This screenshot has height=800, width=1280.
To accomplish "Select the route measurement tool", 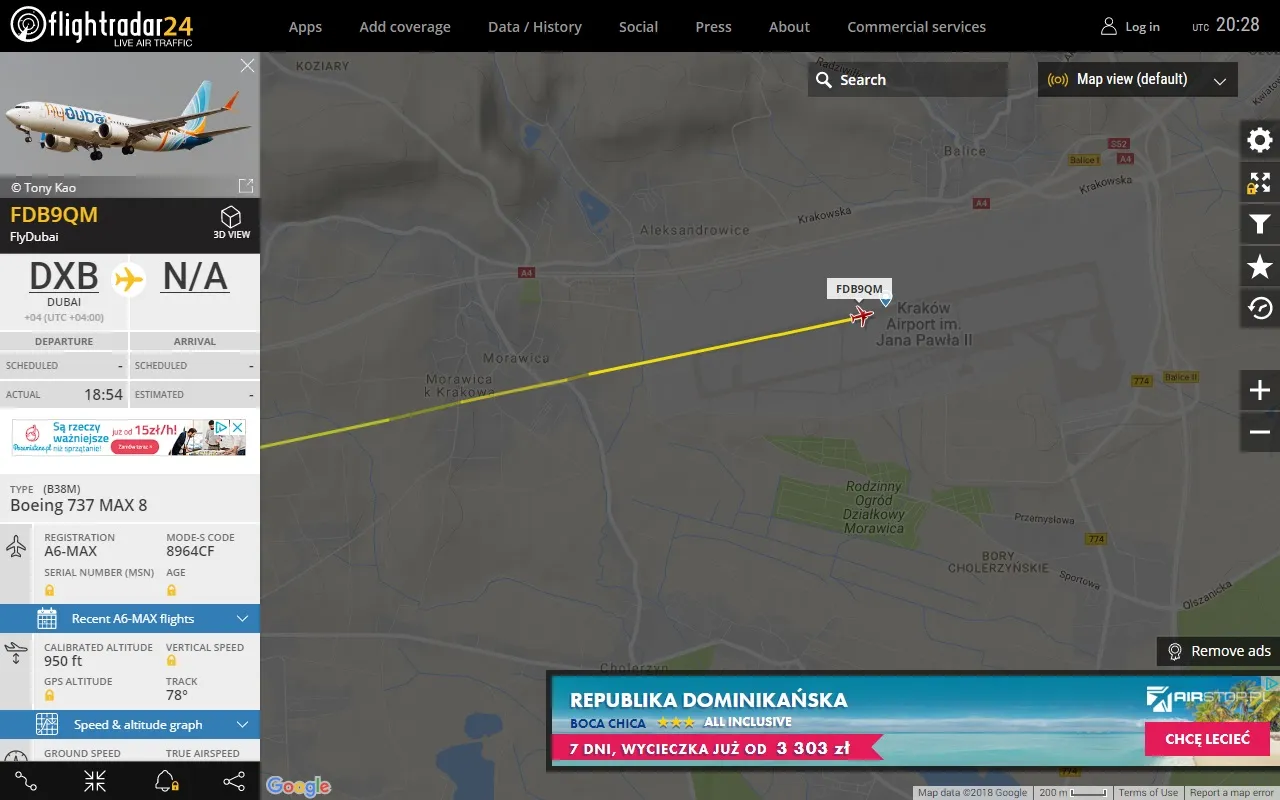I will [x=24, y=781].
